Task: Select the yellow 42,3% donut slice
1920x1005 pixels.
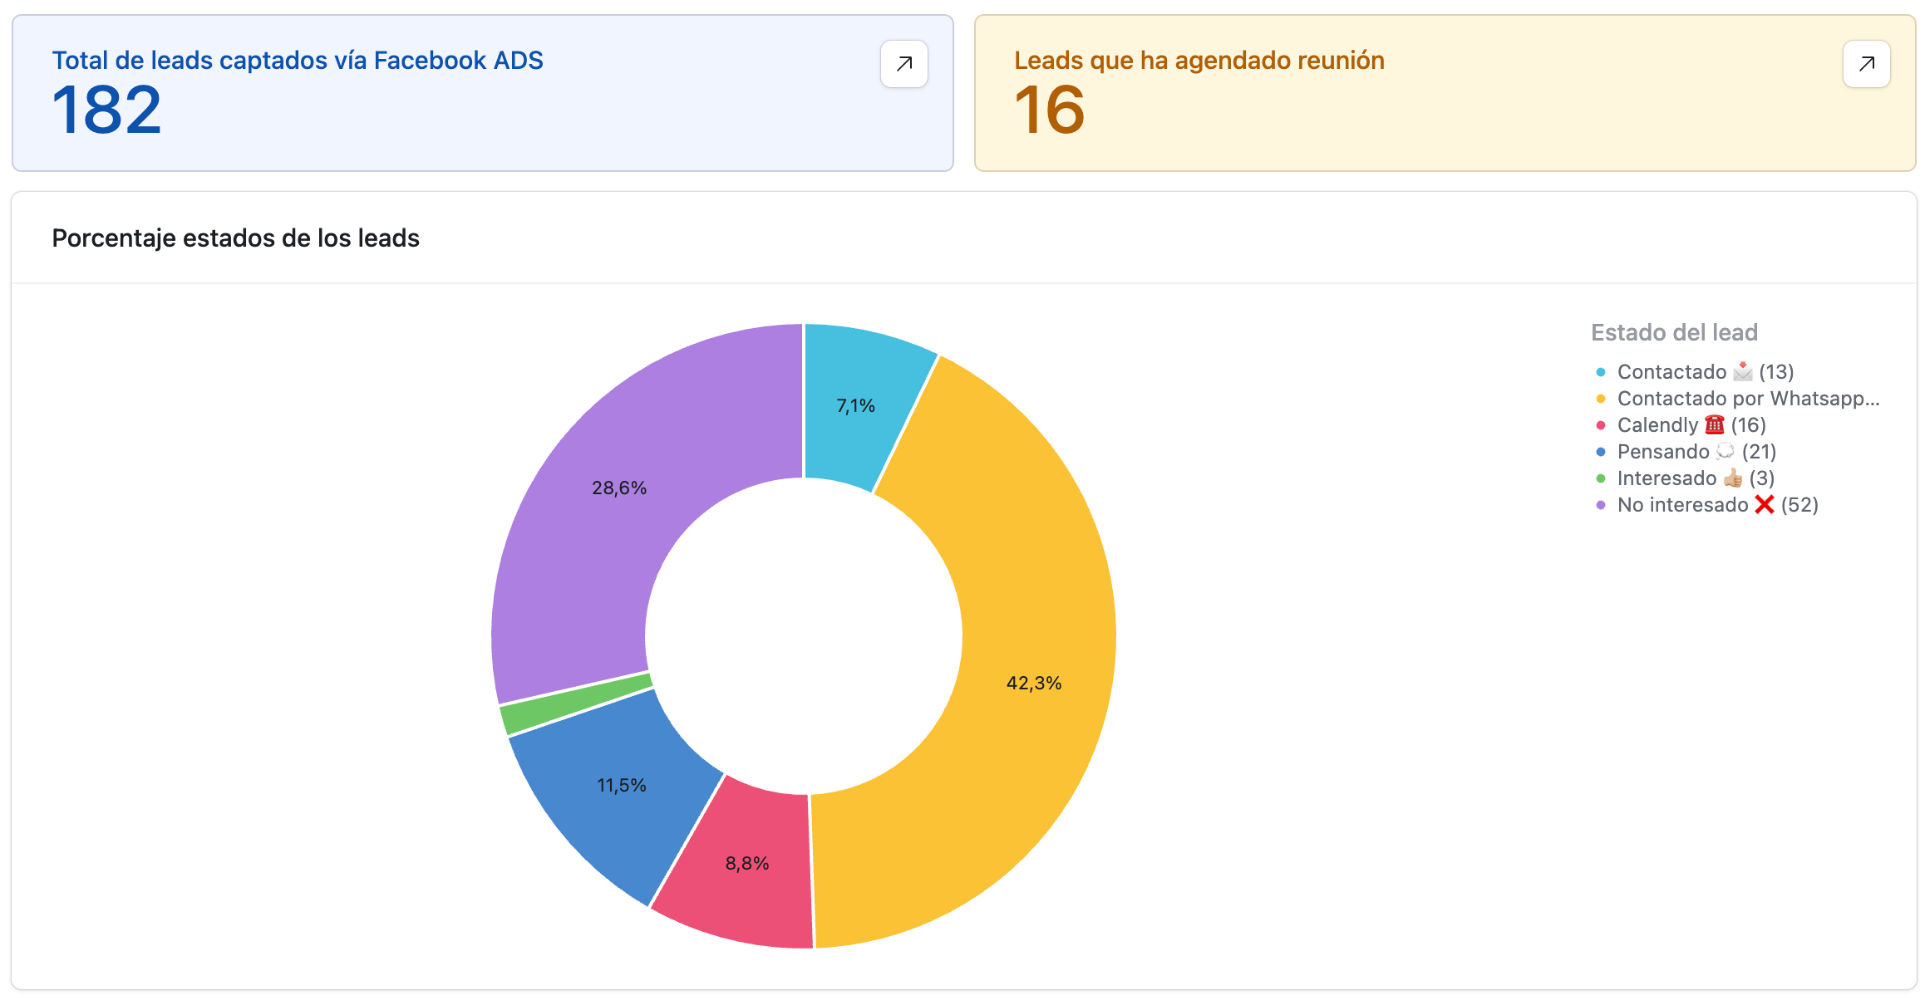Action: click(x=1034, y=683)
